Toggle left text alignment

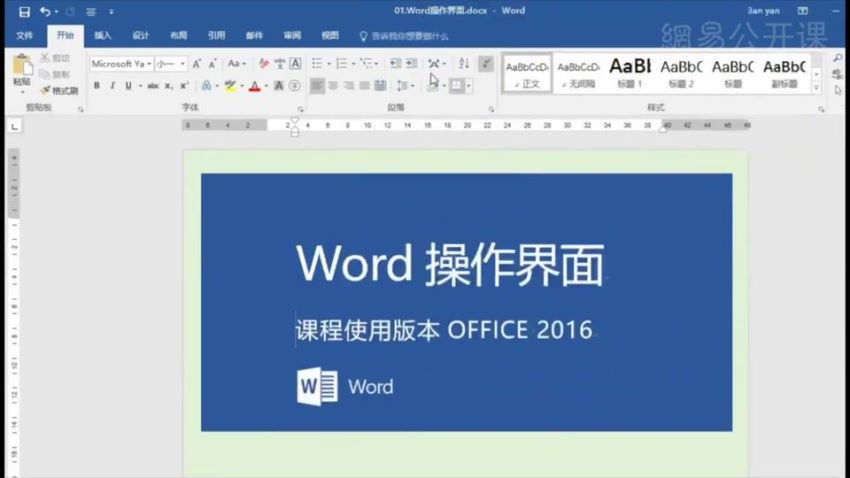tap(317, 86)
